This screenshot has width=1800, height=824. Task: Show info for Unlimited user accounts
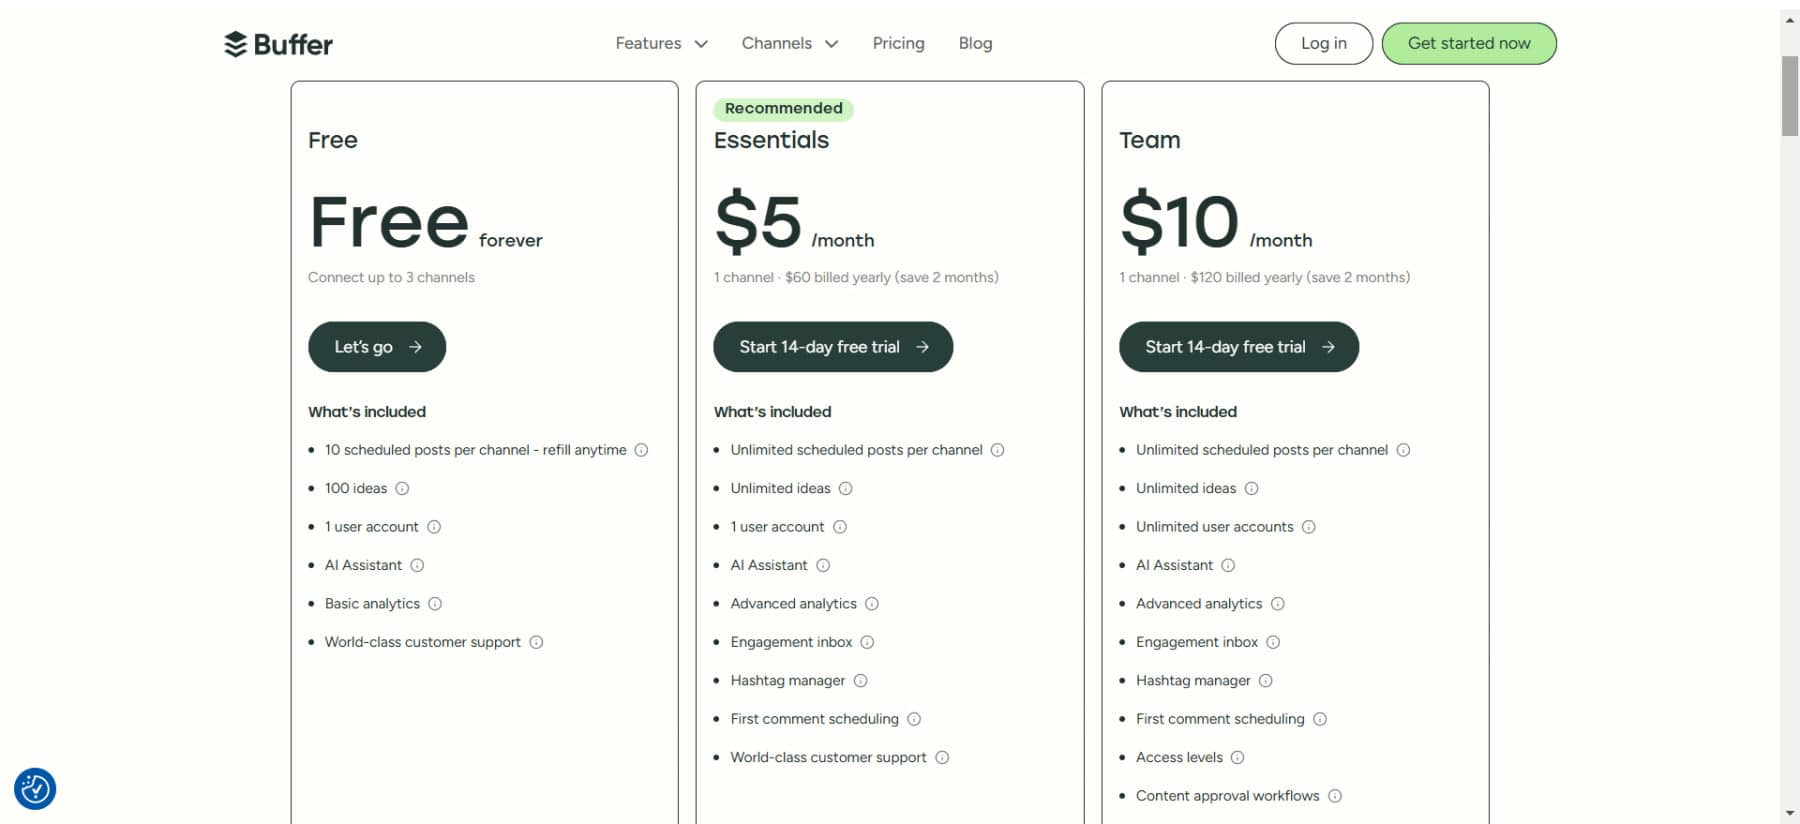pos(1309,527)
